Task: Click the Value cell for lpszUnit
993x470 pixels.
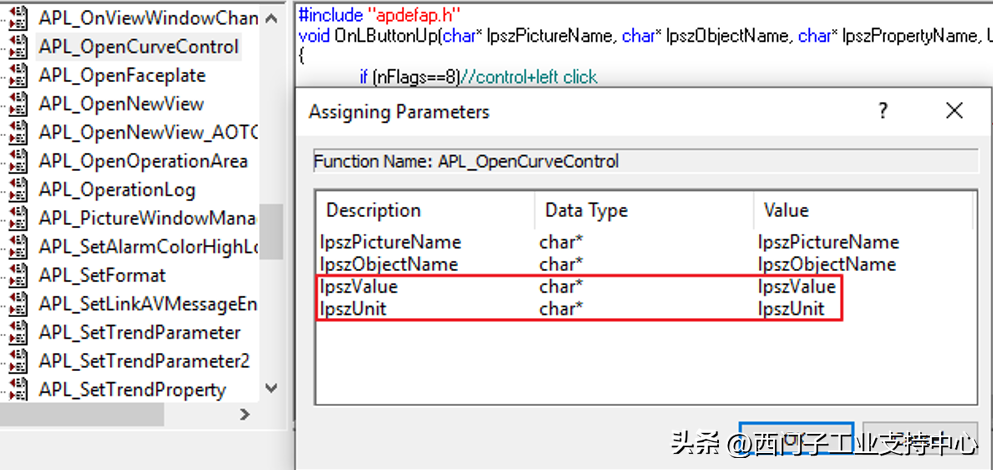Action: point(791,309)
